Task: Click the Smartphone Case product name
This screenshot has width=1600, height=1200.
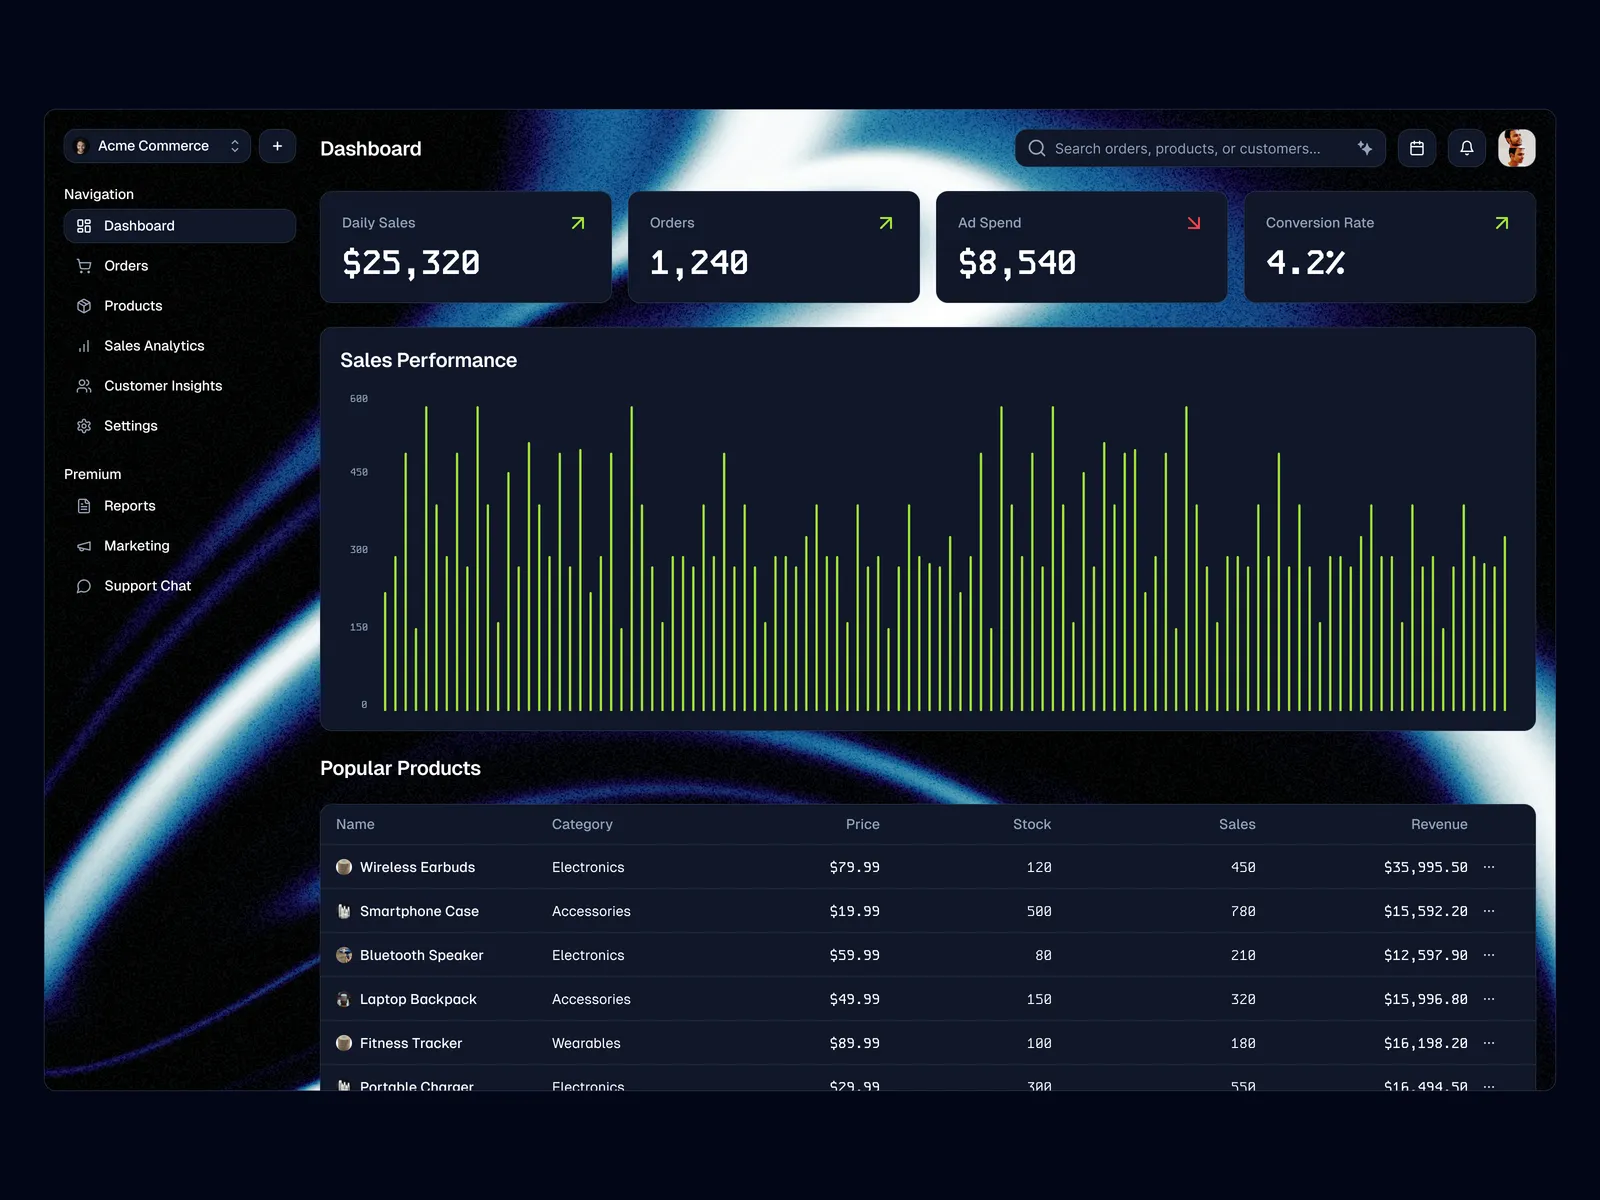Action: point(419,911)
